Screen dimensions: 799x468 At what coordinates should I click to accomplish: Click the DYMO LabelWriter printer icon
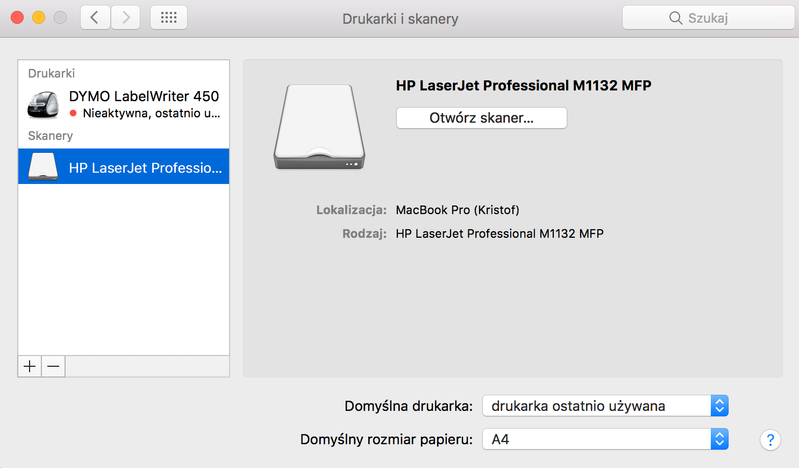point(43,104)
